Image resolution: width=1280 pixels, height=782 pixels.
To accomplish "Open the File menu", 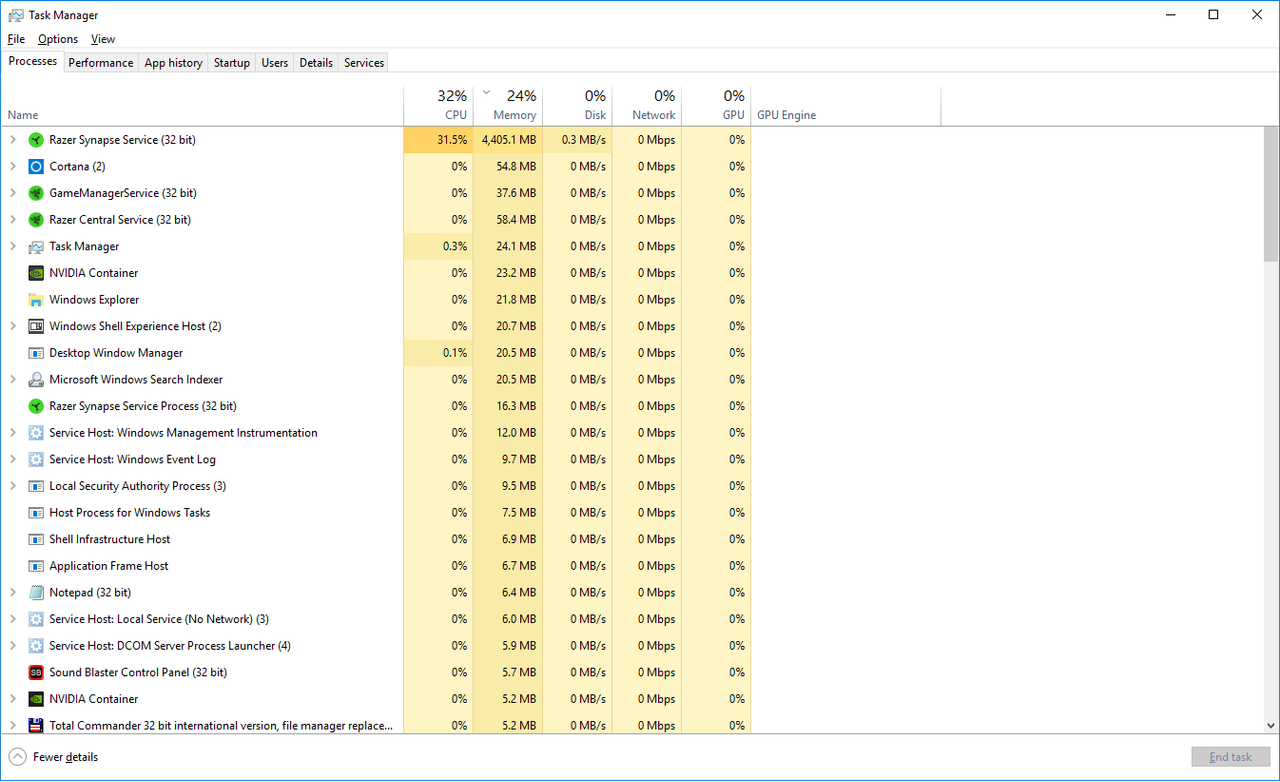I will coord(16,39).
